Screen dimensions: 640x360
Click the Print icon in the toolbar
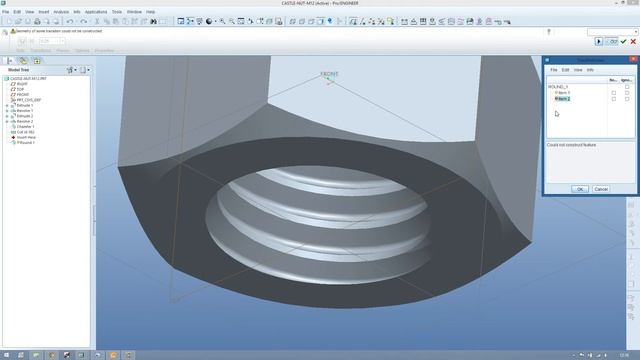coord(37,21)
